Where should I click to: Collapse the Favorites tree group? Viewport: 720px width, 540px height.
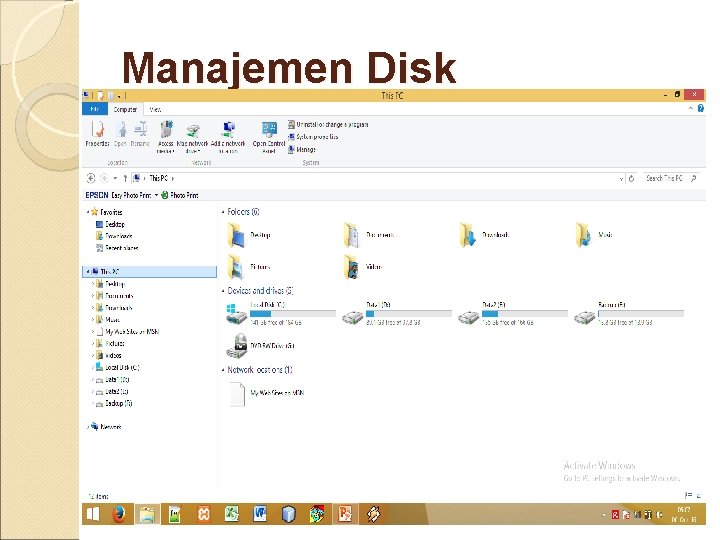(x=88, y=212)
